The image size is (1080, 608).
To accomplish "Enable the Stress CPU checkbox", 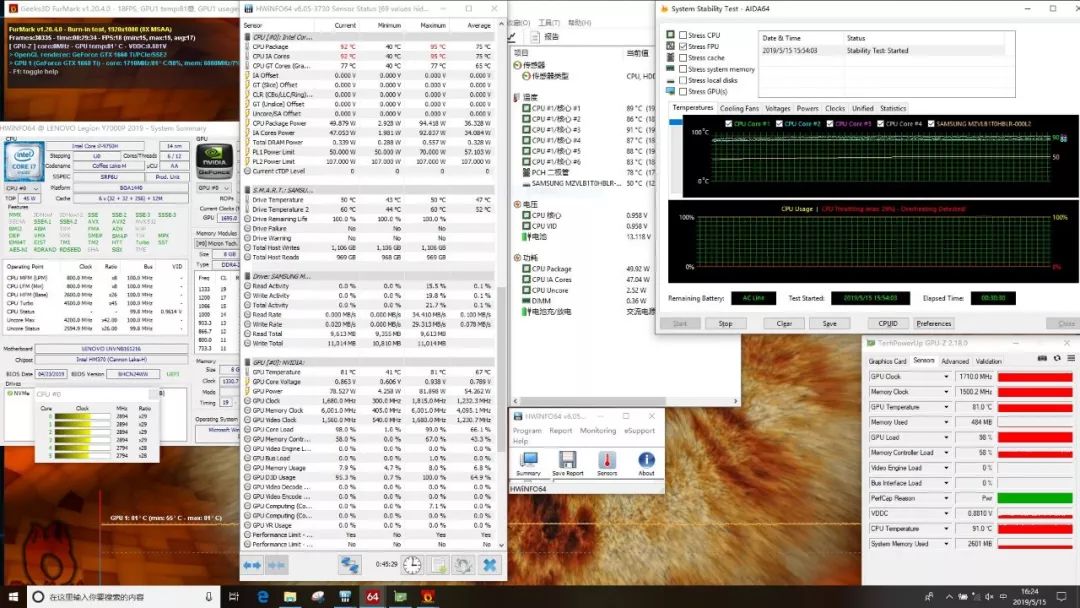I will point(683,35).
